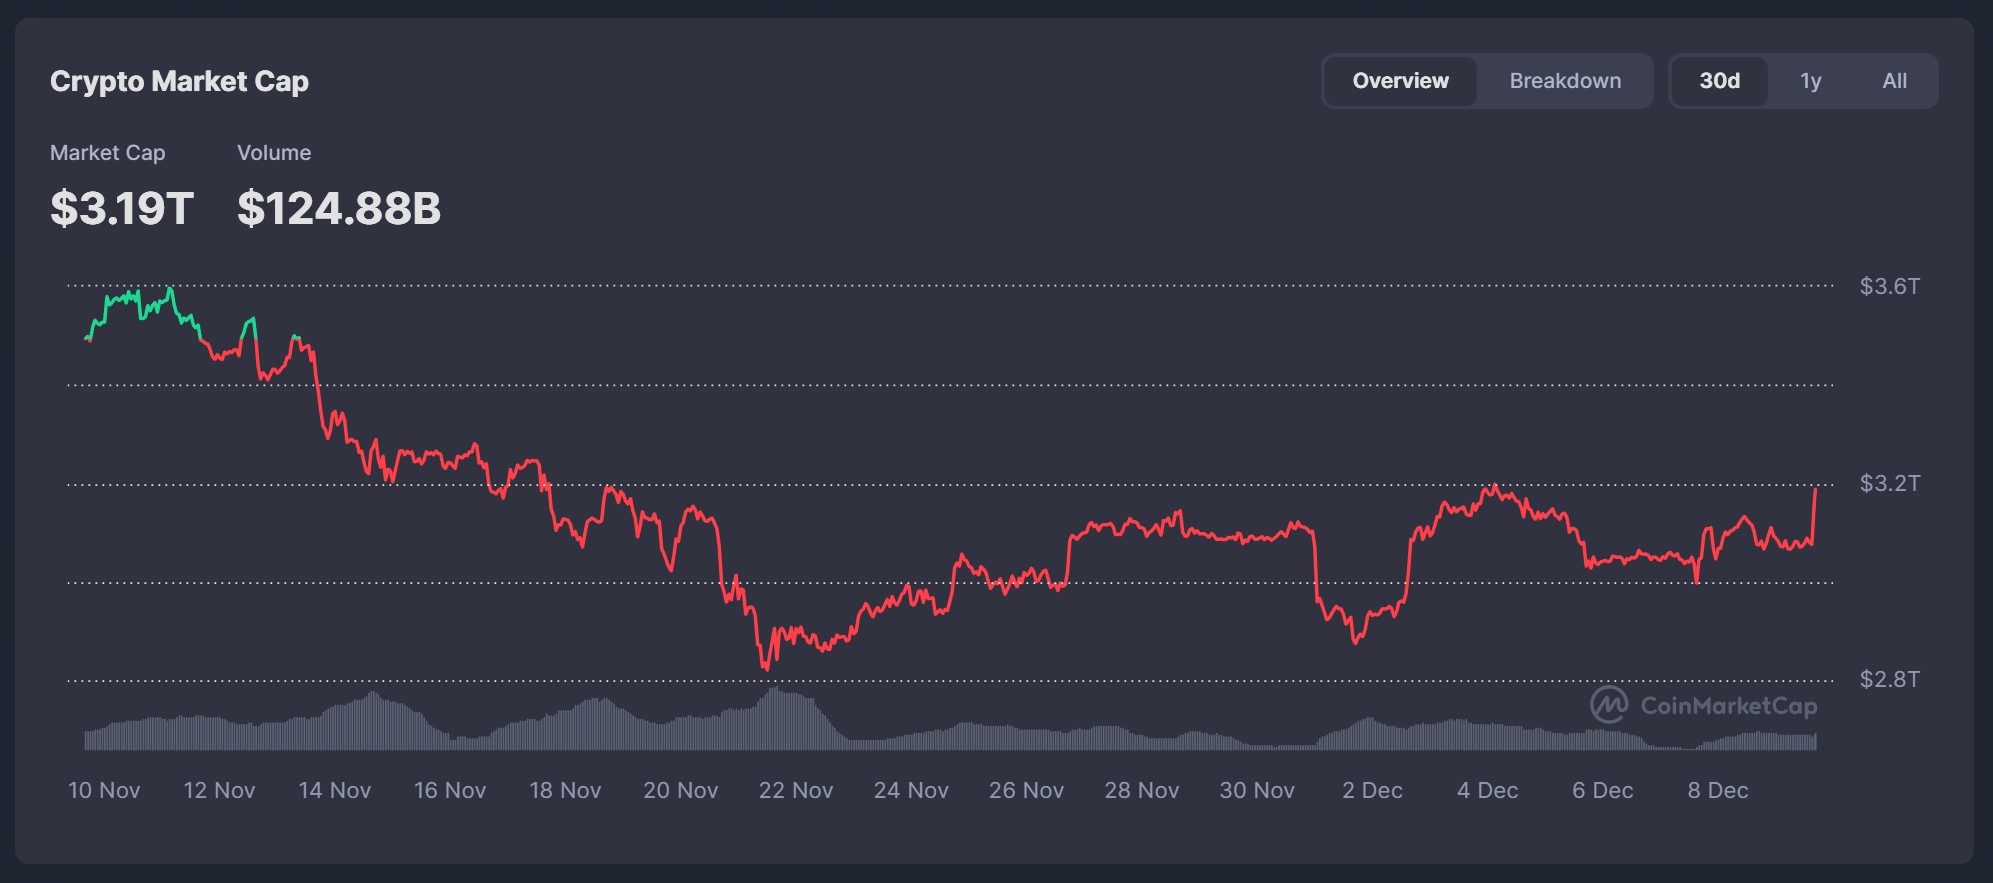
Task: Click the 2 Dec date label
Action: [1372, 790]
